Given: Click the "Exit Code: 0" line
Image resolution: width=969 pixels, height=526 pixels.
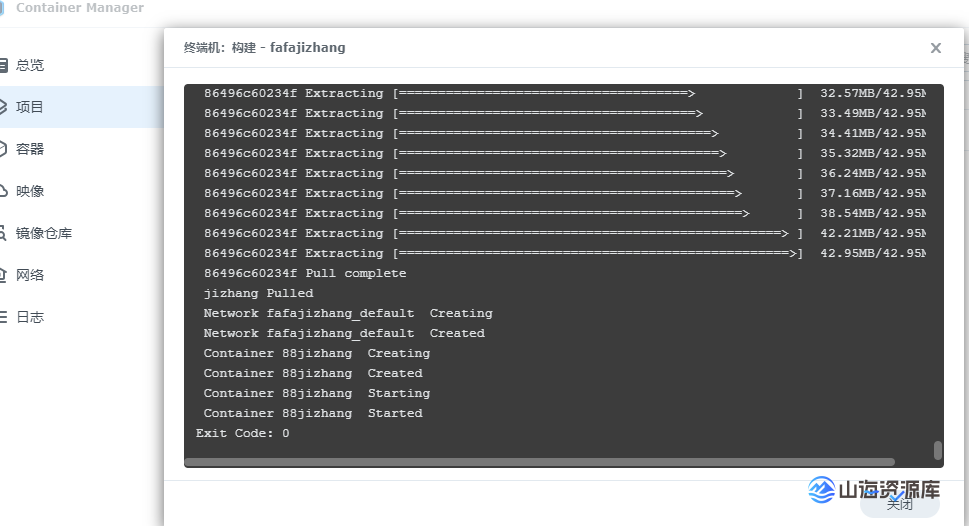Looking at the screenshot, I should (243, 433).
